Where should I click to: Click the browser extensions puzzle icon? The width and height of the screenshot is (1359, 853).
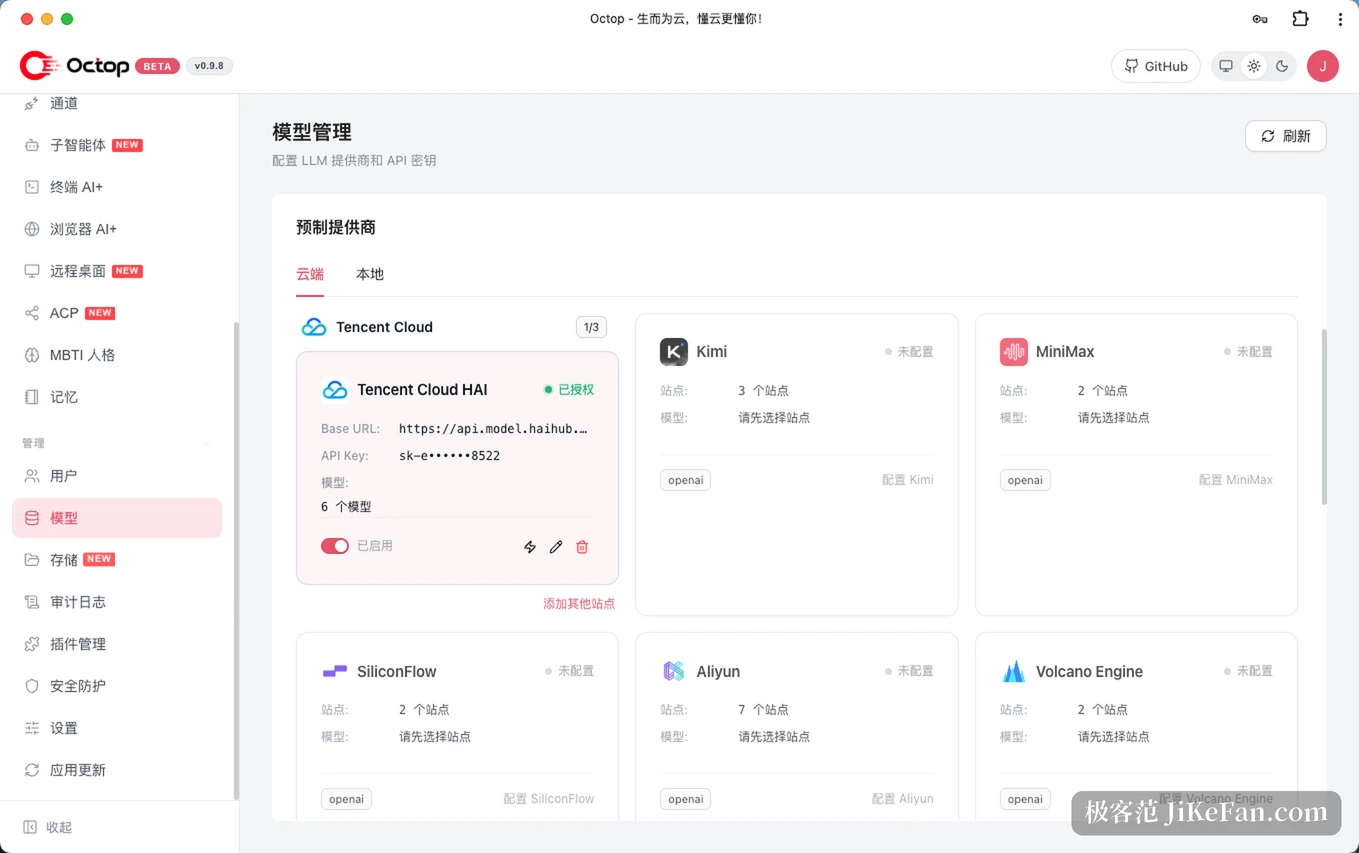pos(1300,19)
